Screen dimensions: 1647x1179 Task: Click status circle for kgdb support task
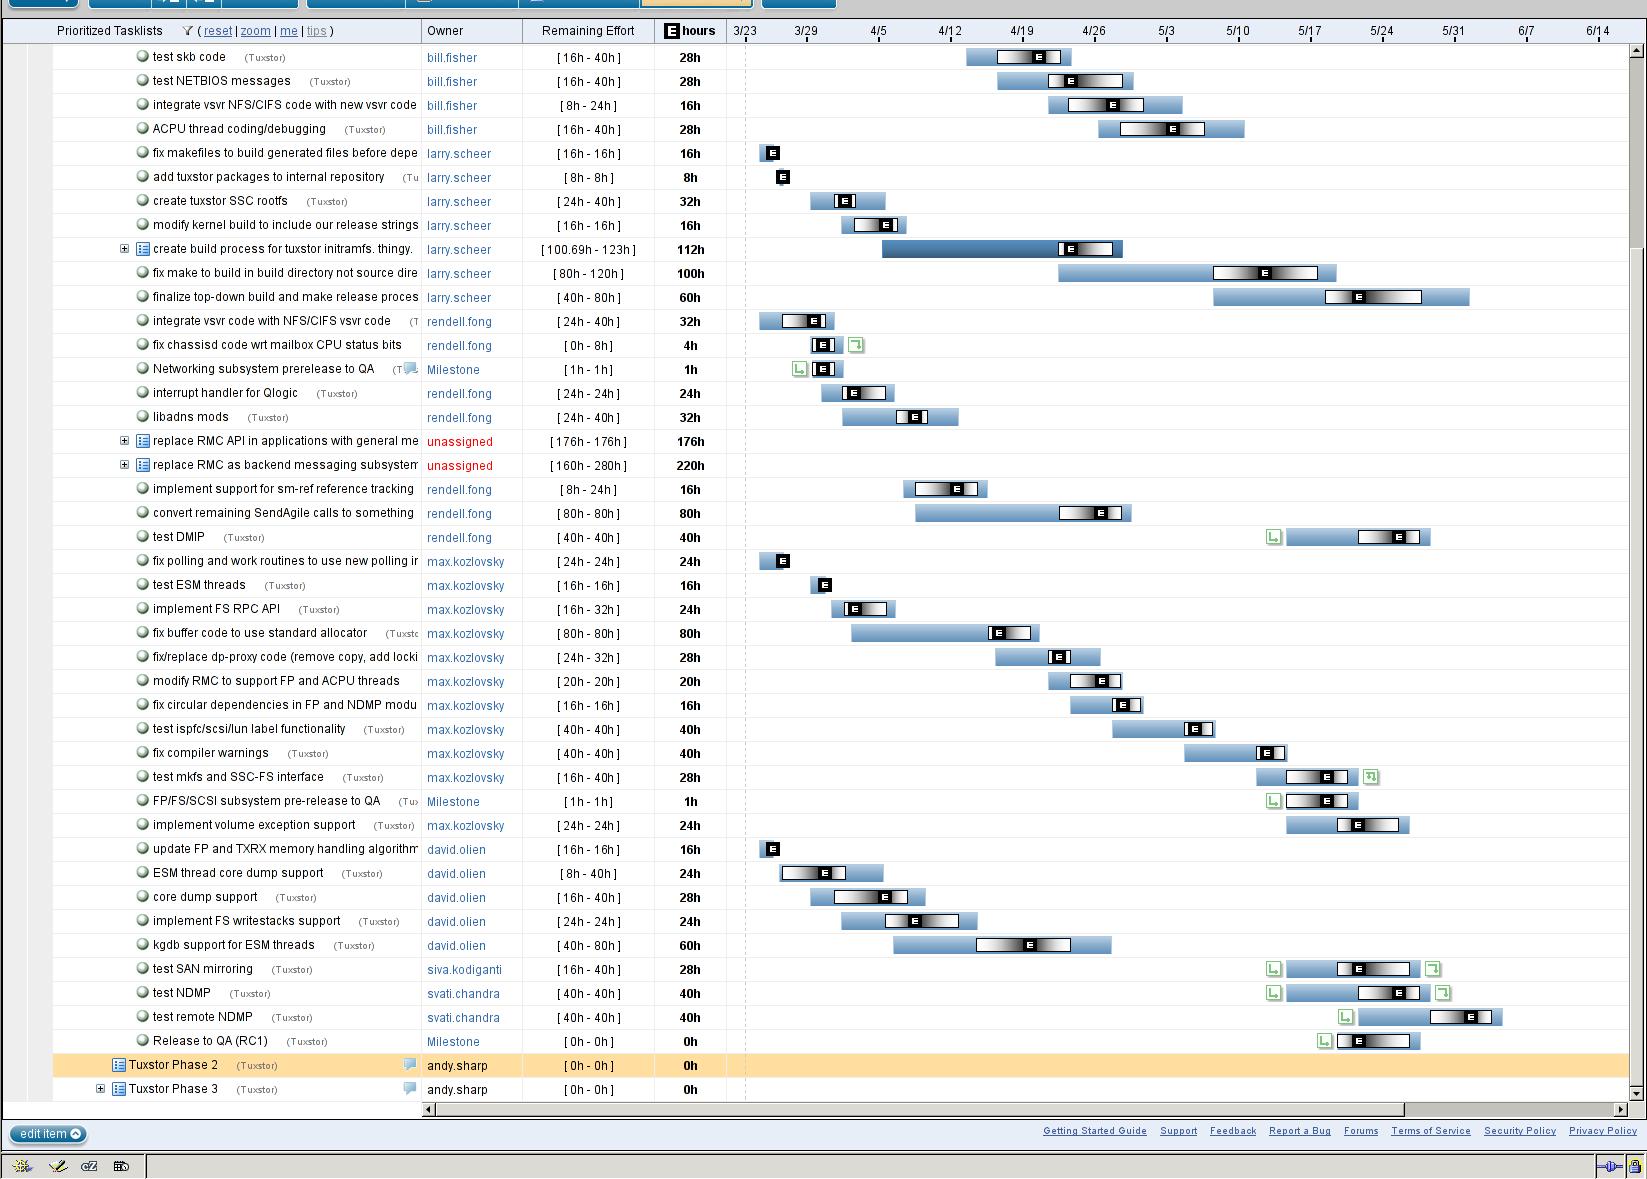[142, 945]
